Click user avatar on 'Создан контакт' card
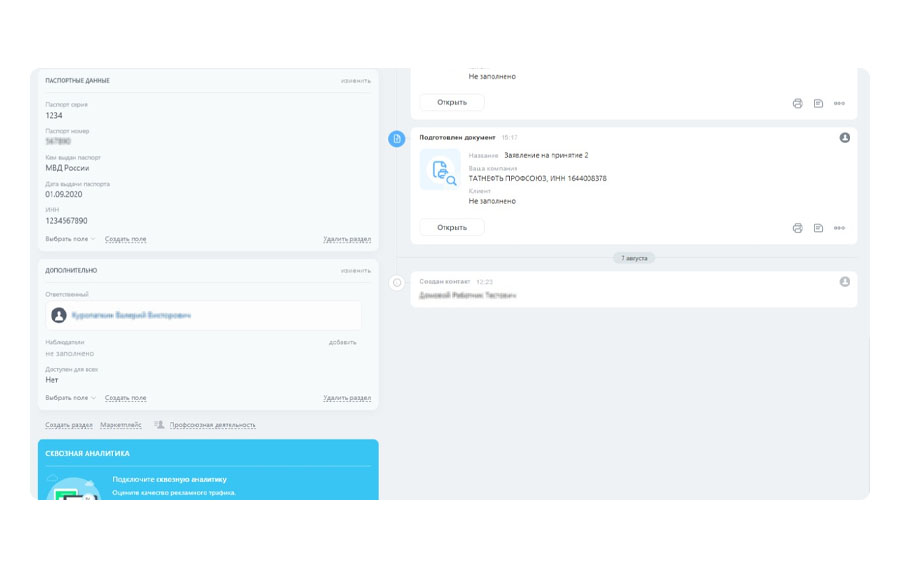The height and width of the screenshot is (563, 900). pyautogui.click(x=845, y=282)
